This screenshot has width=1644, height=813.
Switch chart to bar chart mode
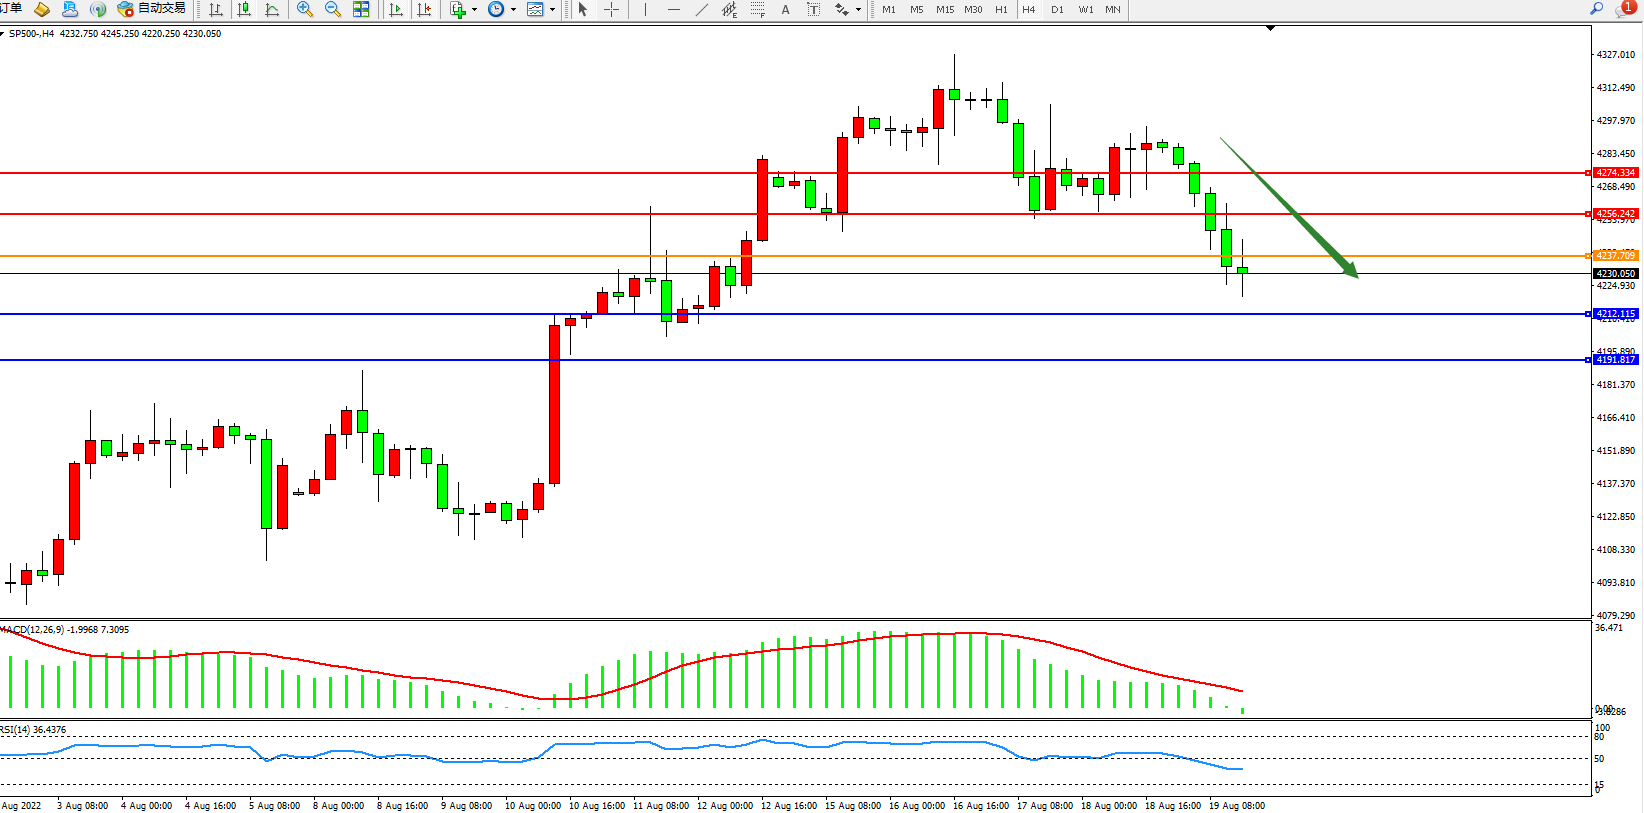coord(216,10)
